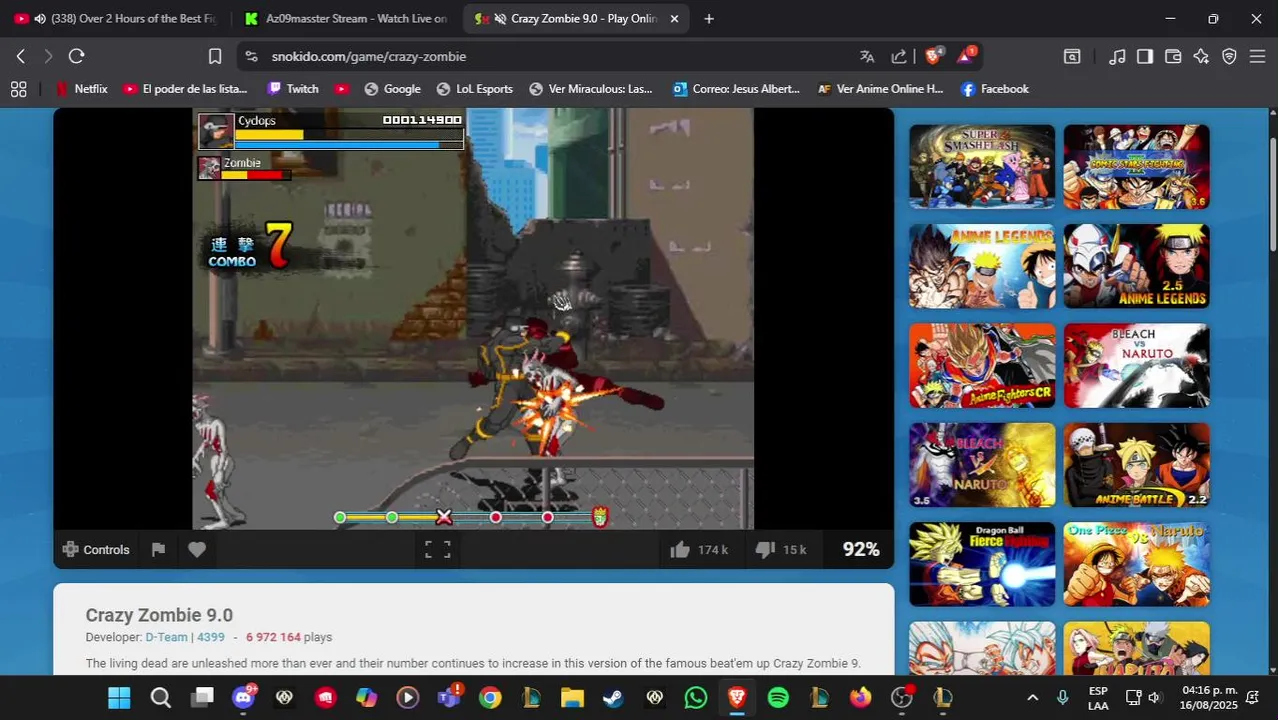
Task: Open the Controls gamepad button
Action: tap(96, 549)
